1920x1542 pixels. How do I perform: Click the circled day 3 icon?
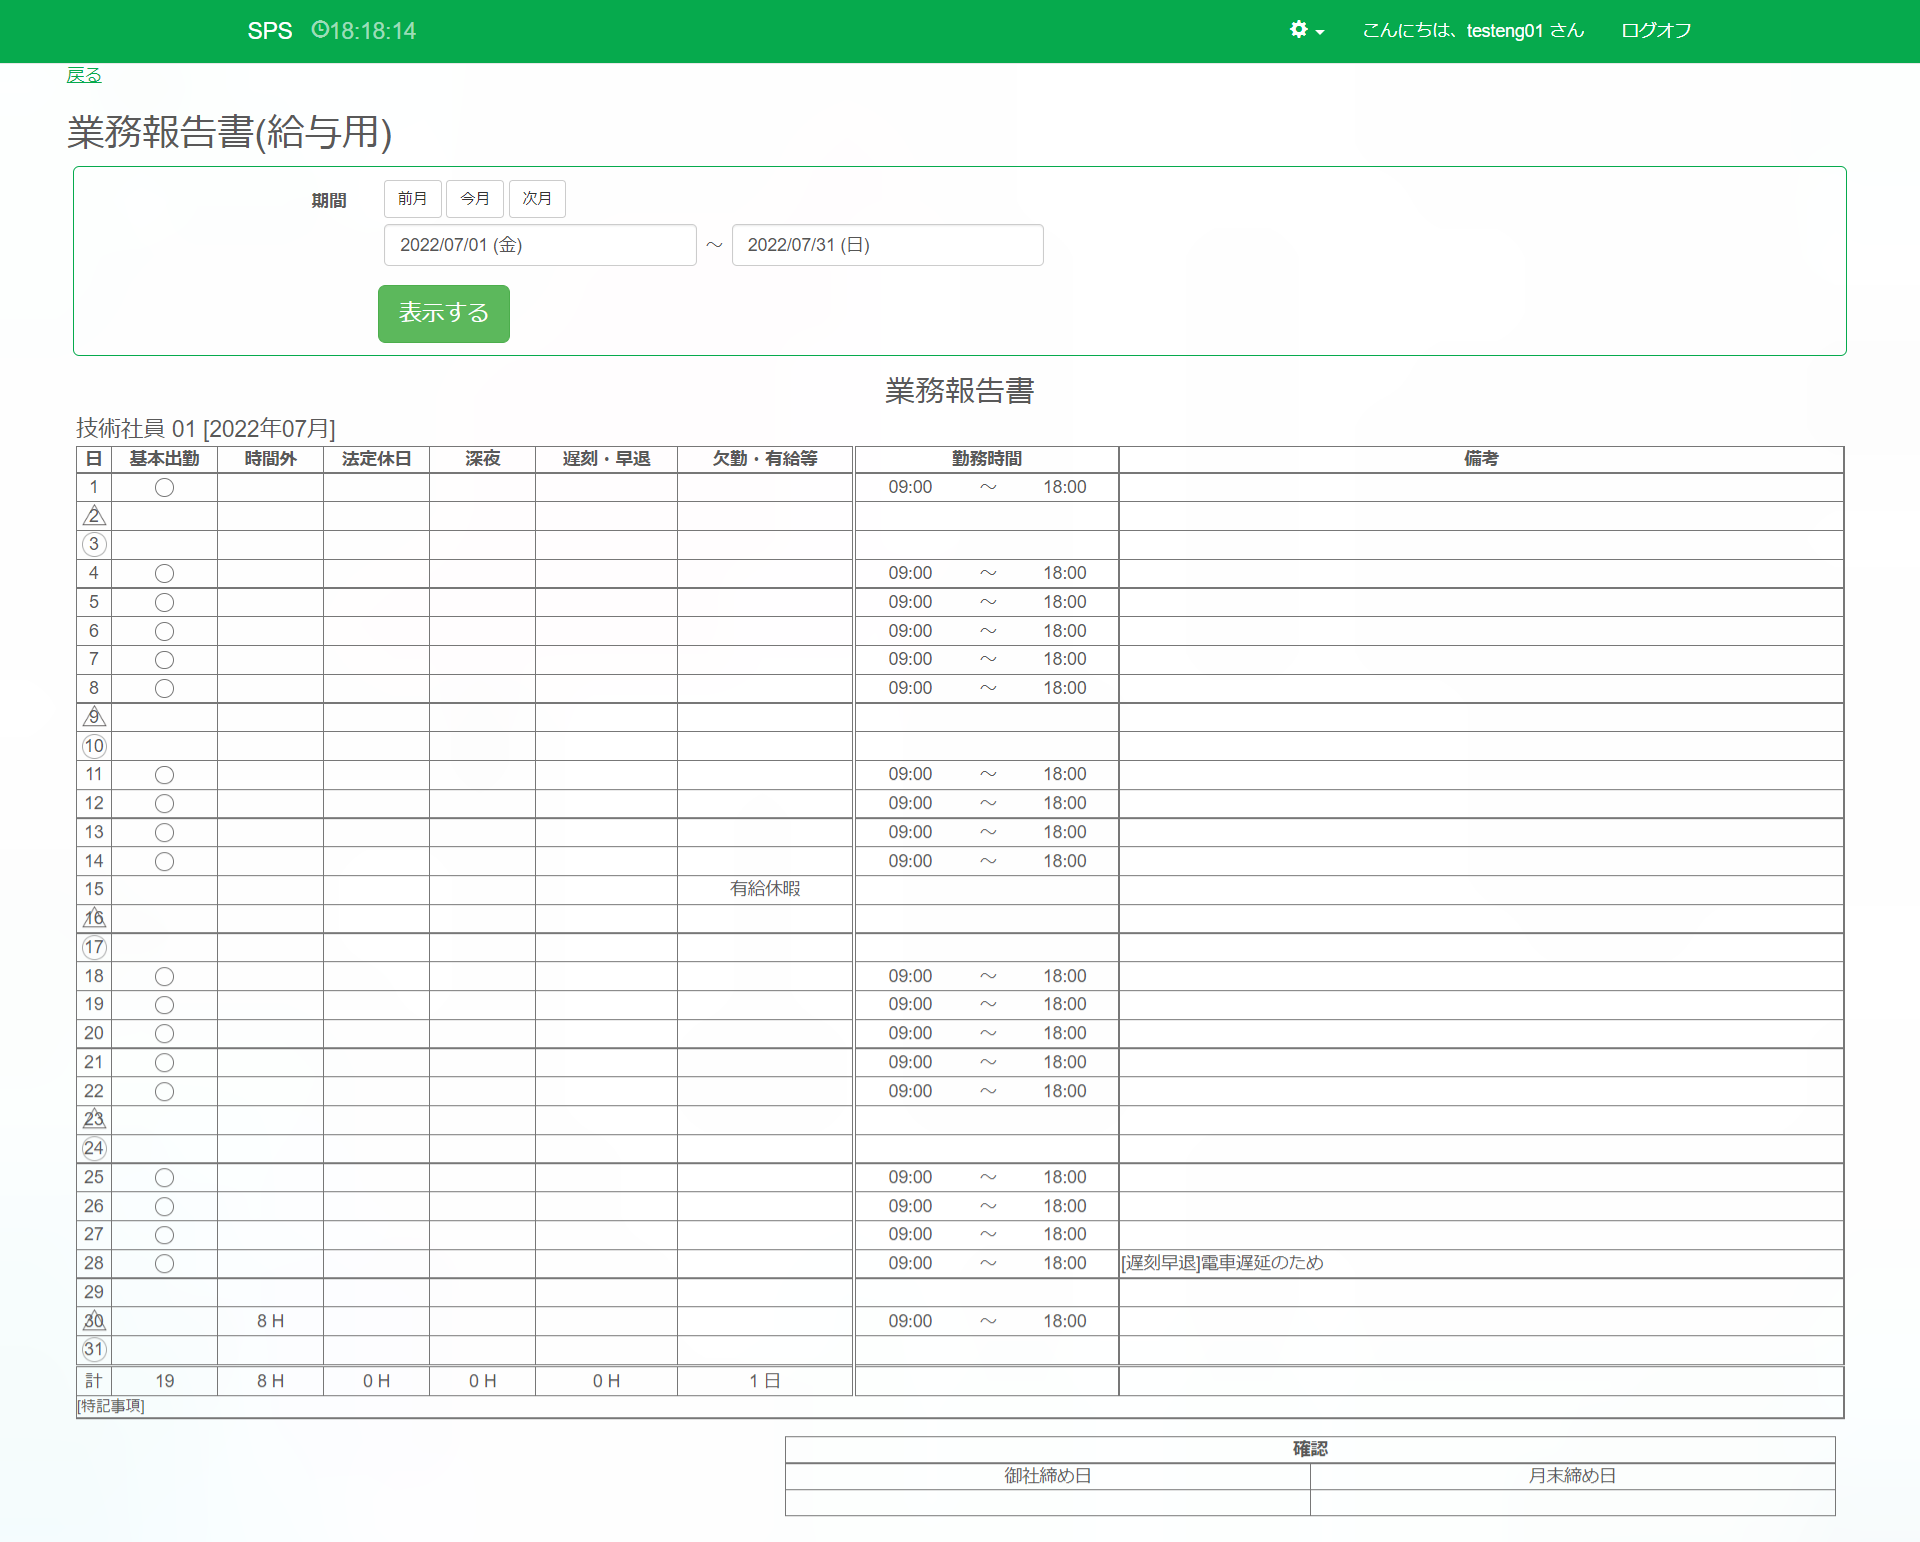[94, 544]
